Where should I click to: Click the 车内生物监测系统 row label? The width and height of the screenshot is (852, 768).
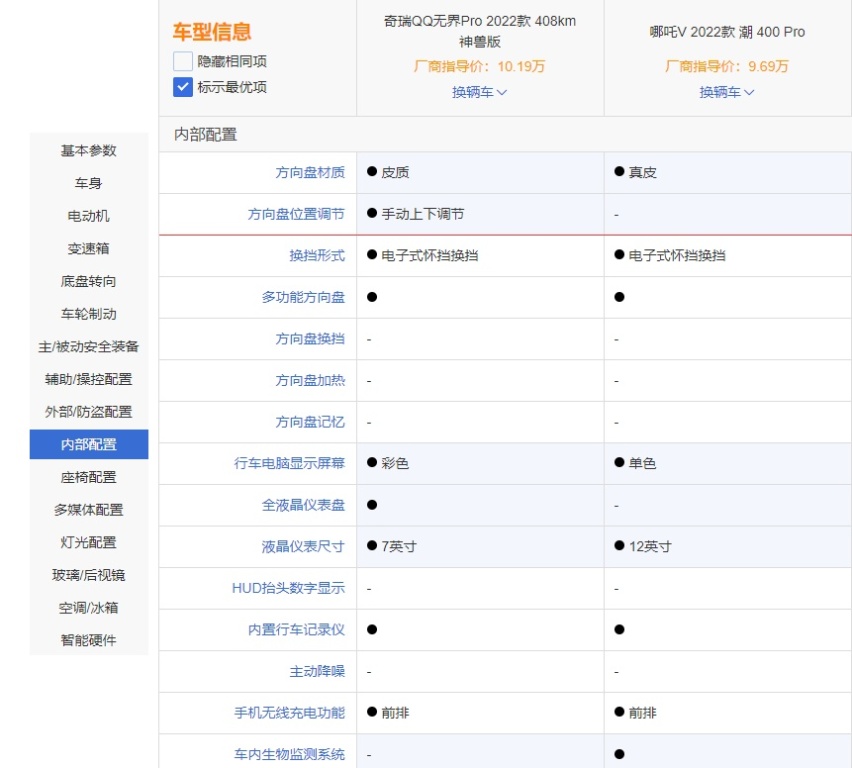(290, 754)
